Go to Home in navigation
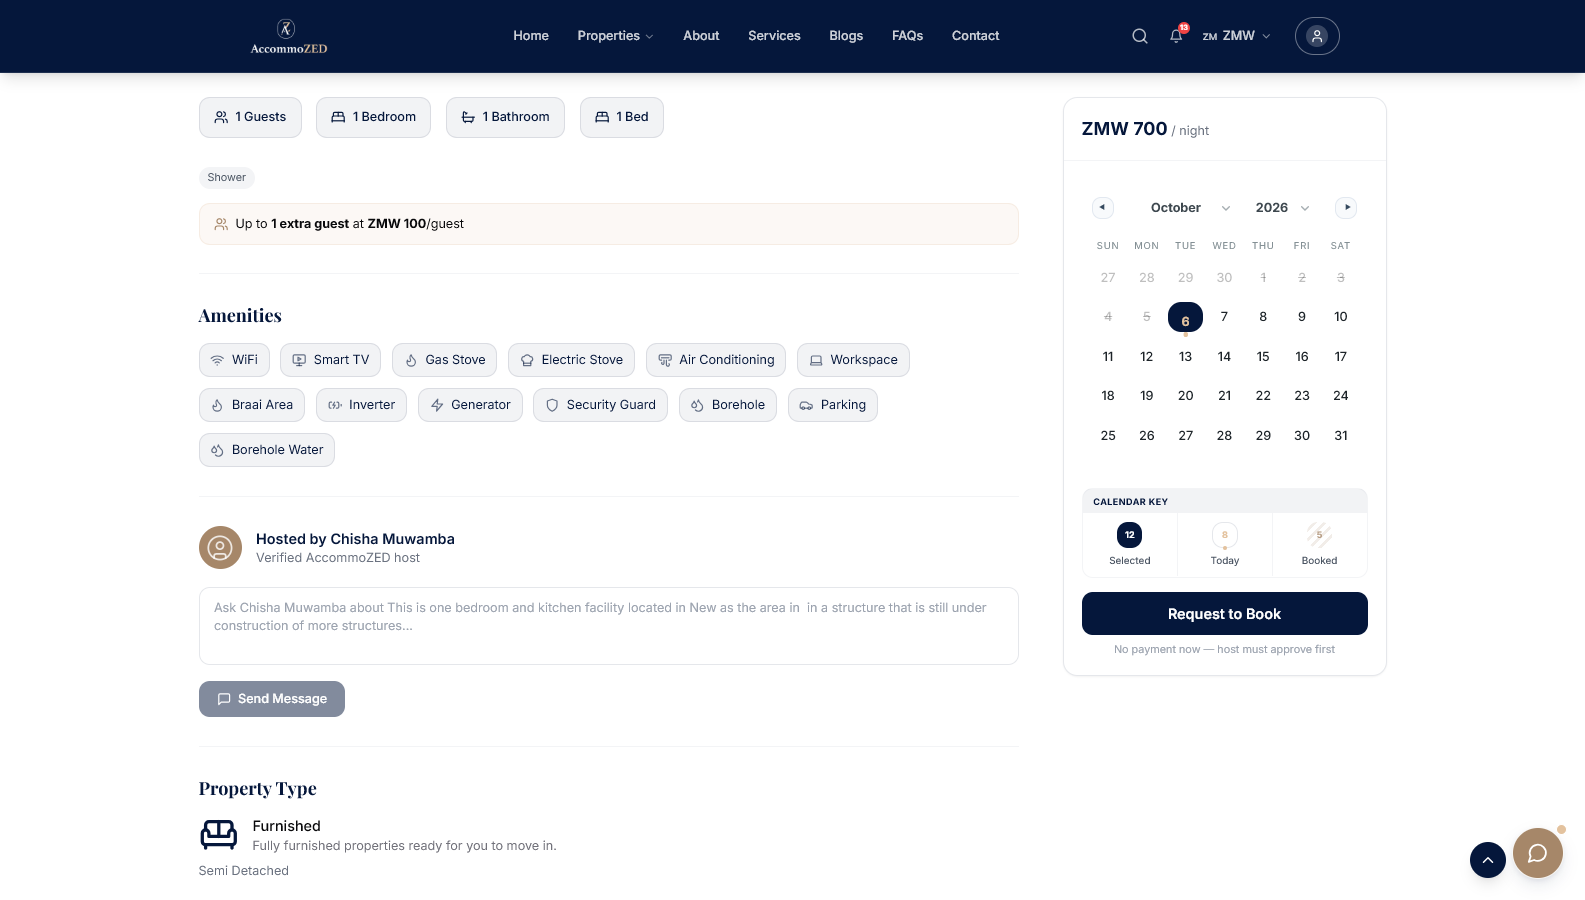 pyautogui.click(x=531, y=36)
